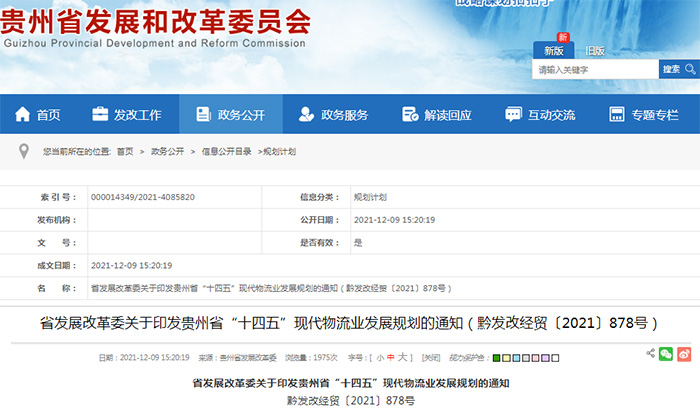This screenshot has height=411, width=700.
Task: Share article via Weibo icon
Action: coord(684,354)
